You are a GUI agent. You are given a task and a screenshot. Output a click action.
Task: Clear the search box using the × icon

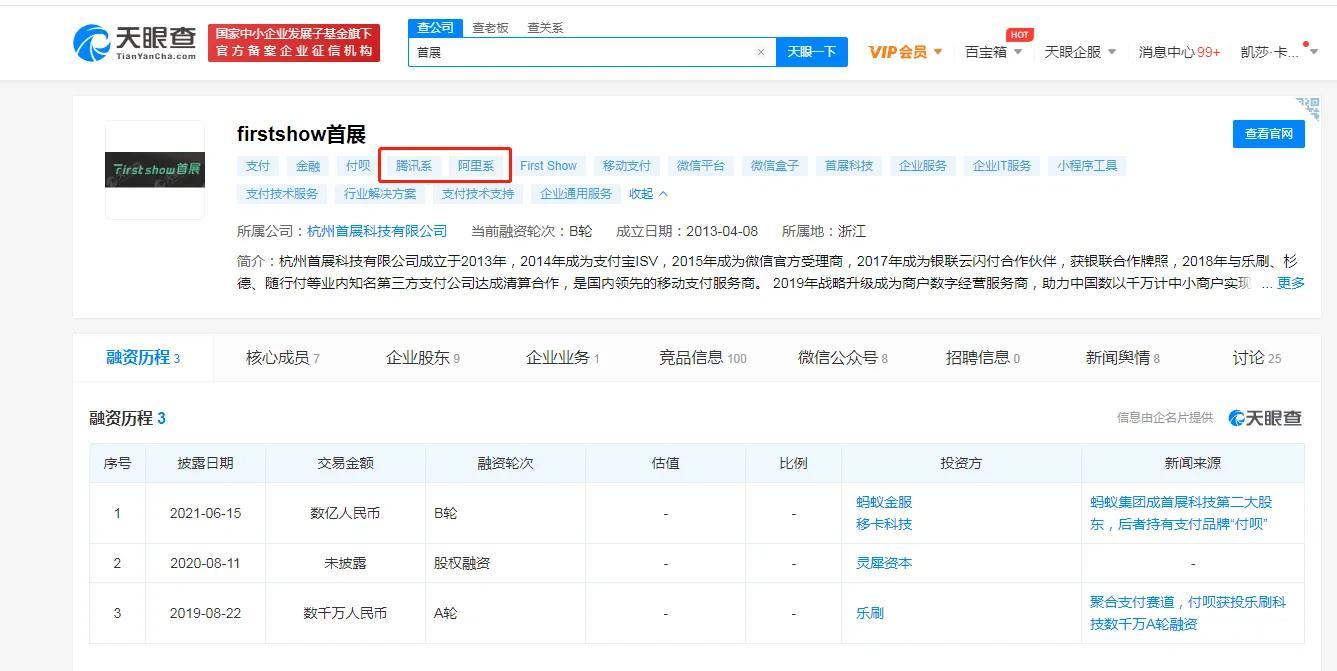[x=761, y=51]
